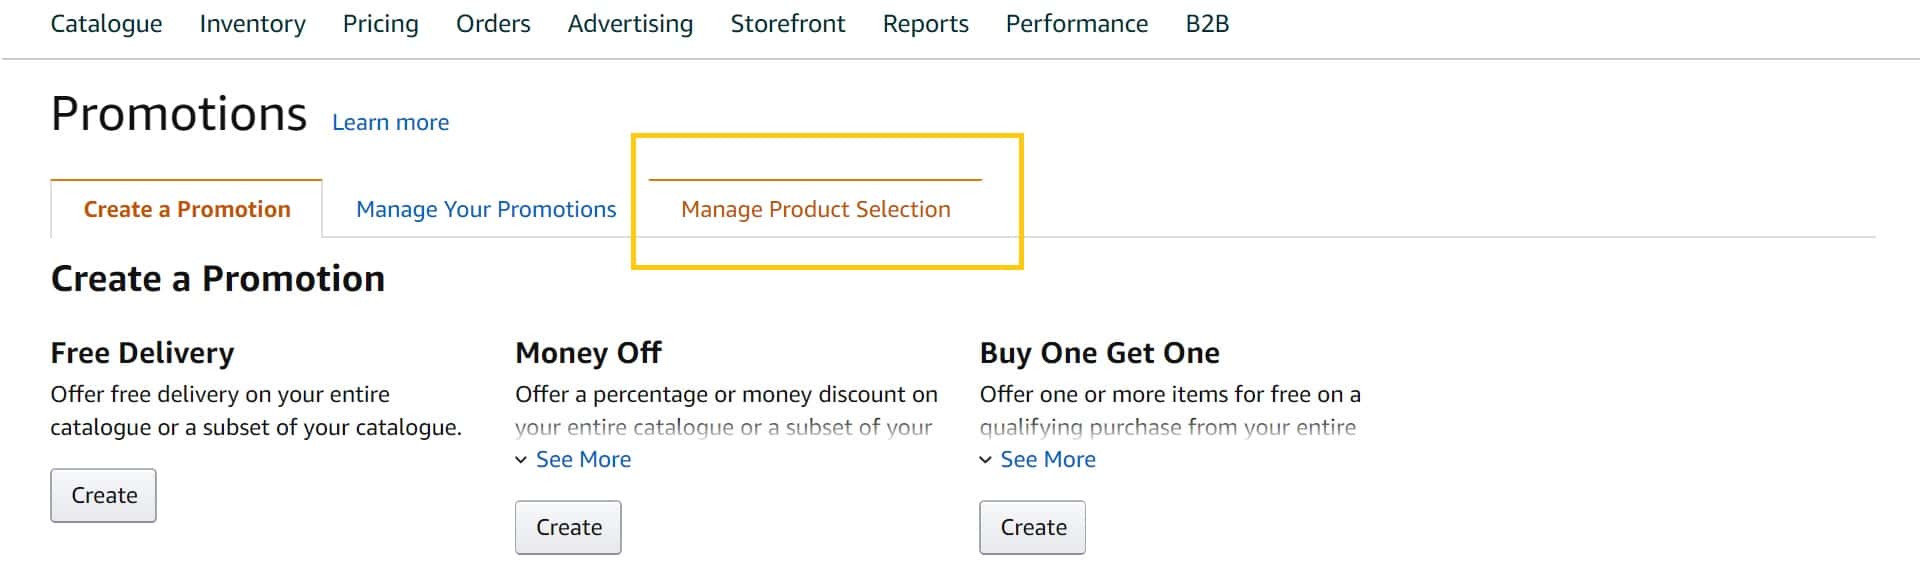Open the B2B menu
This screenshot has height=580, width=1920.
tap(1207, 24)
